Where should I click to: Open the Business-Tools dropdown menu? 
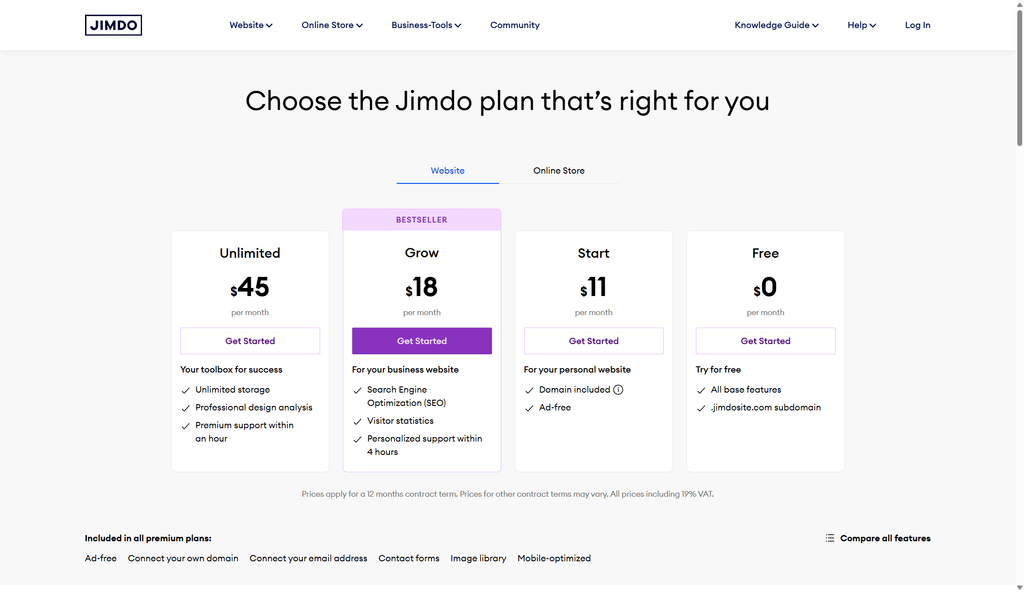coord(425,25)
